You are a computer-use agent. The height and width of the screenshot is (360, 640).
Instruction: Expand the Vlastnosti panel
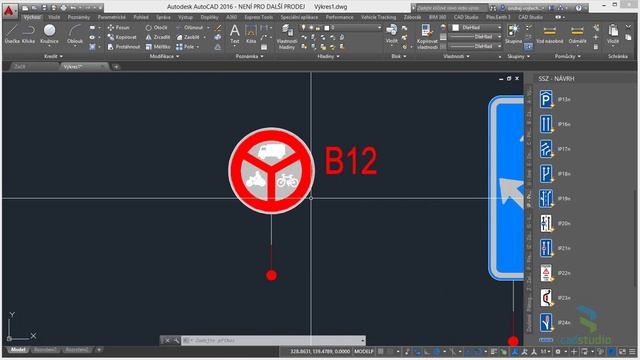pos(456,56)
